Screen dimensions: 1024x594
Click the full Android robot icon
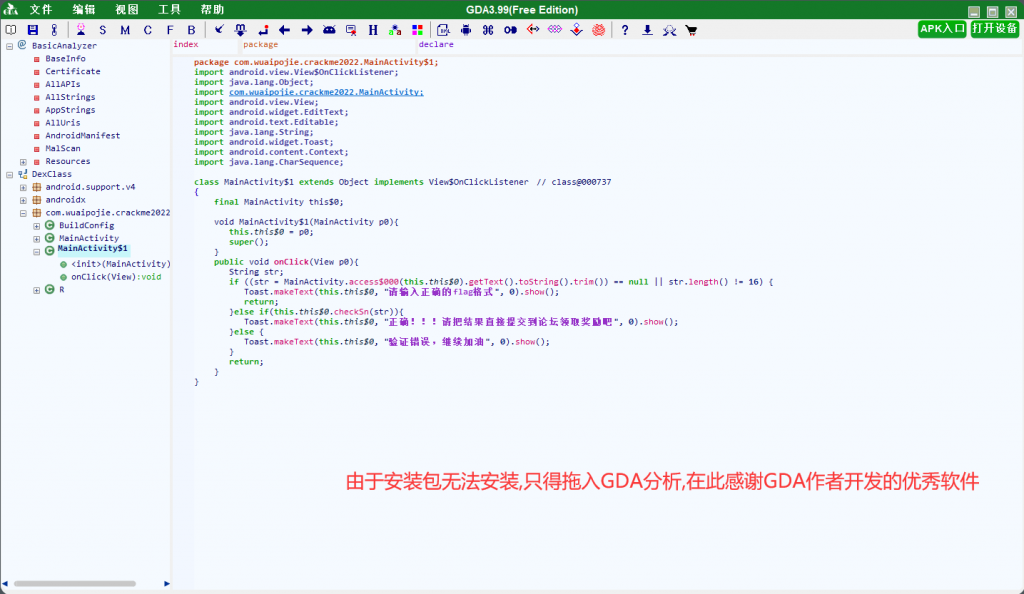[x=466, y=30]
